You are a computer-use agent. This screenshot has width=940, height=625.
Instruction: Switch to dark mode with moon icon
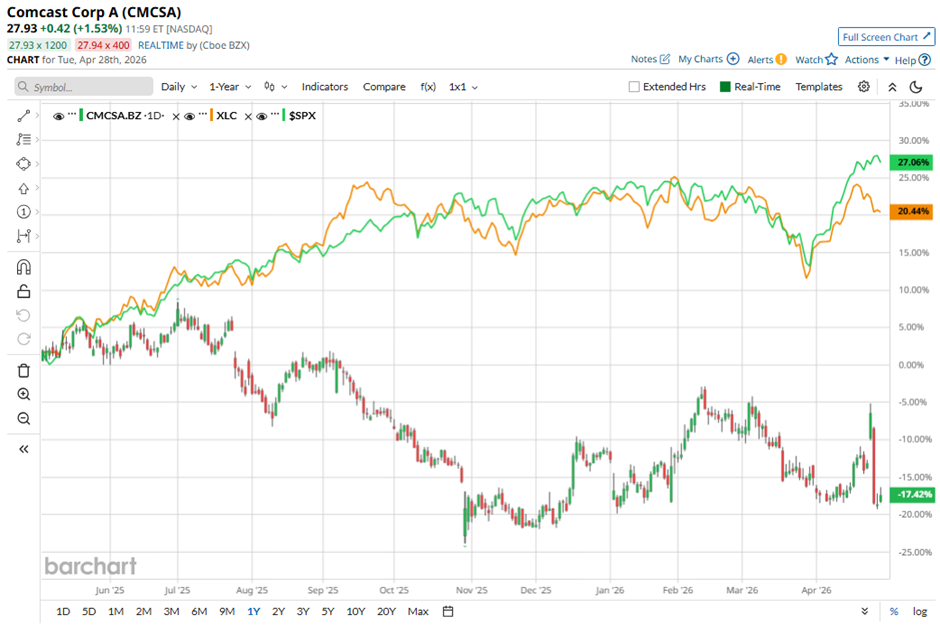[x=915, y=87]
